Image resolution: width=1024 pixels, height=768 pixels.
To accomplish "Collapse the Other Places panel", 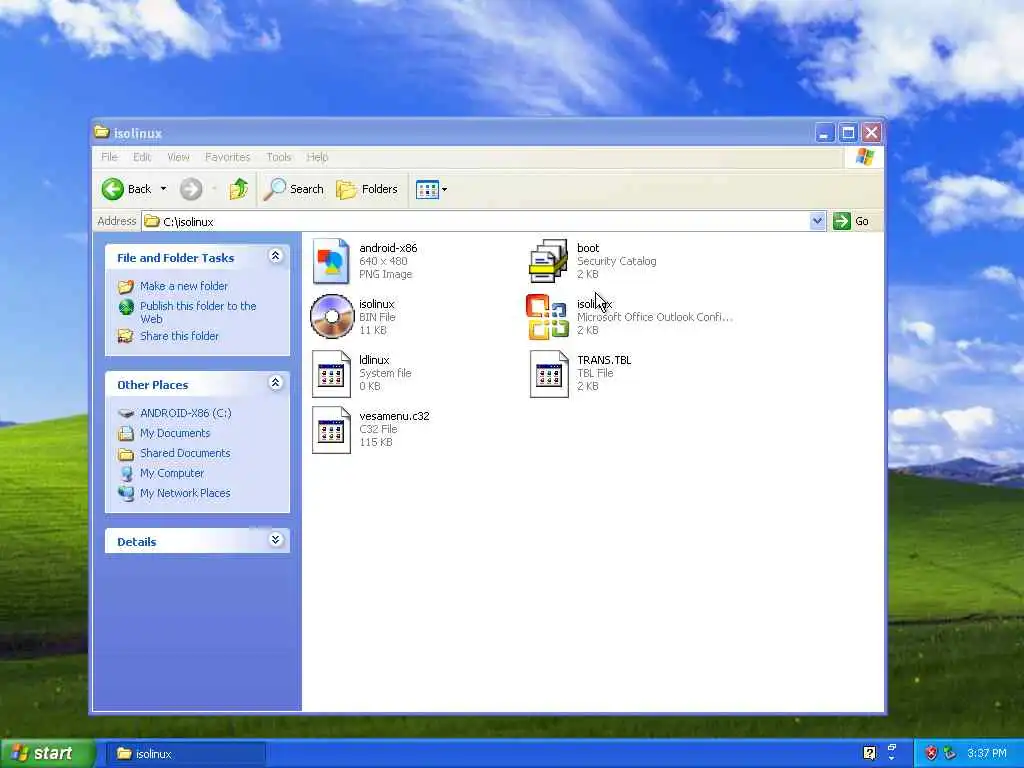I will point(276,383).
